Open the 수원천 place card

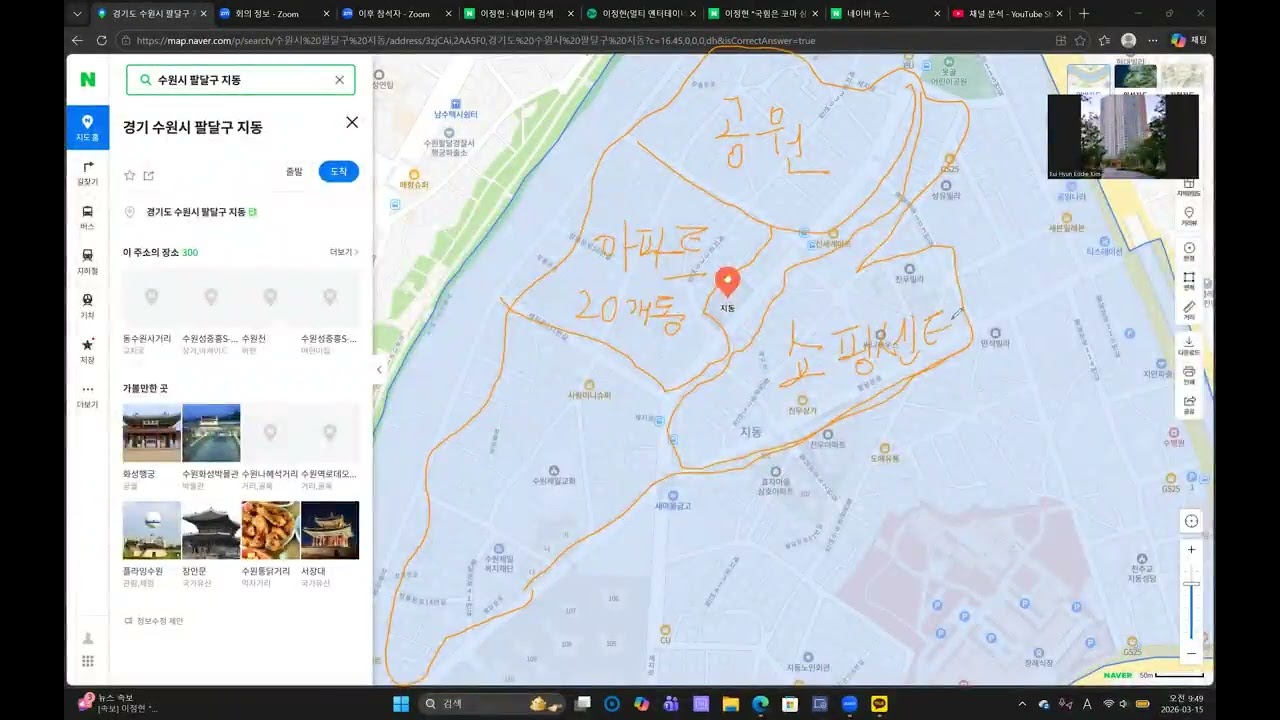(x=270, y=312)
